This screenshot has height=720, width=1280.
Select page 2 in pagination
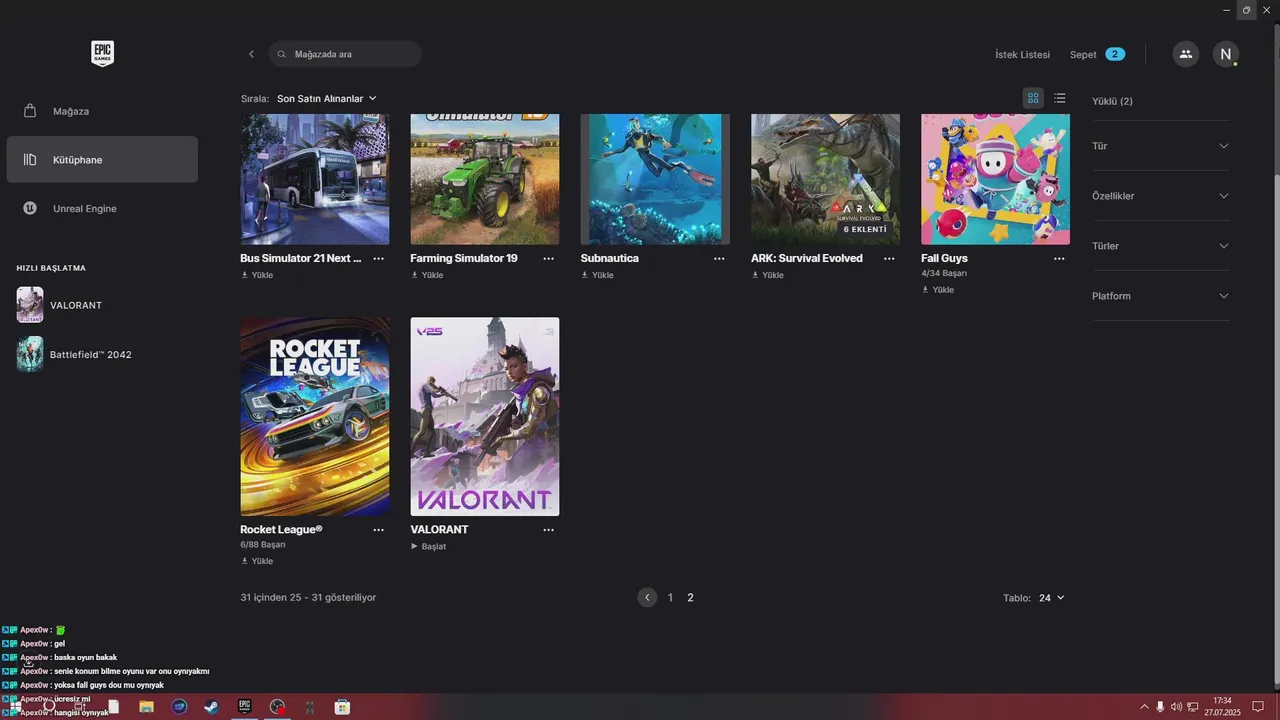tap(690, 597)
